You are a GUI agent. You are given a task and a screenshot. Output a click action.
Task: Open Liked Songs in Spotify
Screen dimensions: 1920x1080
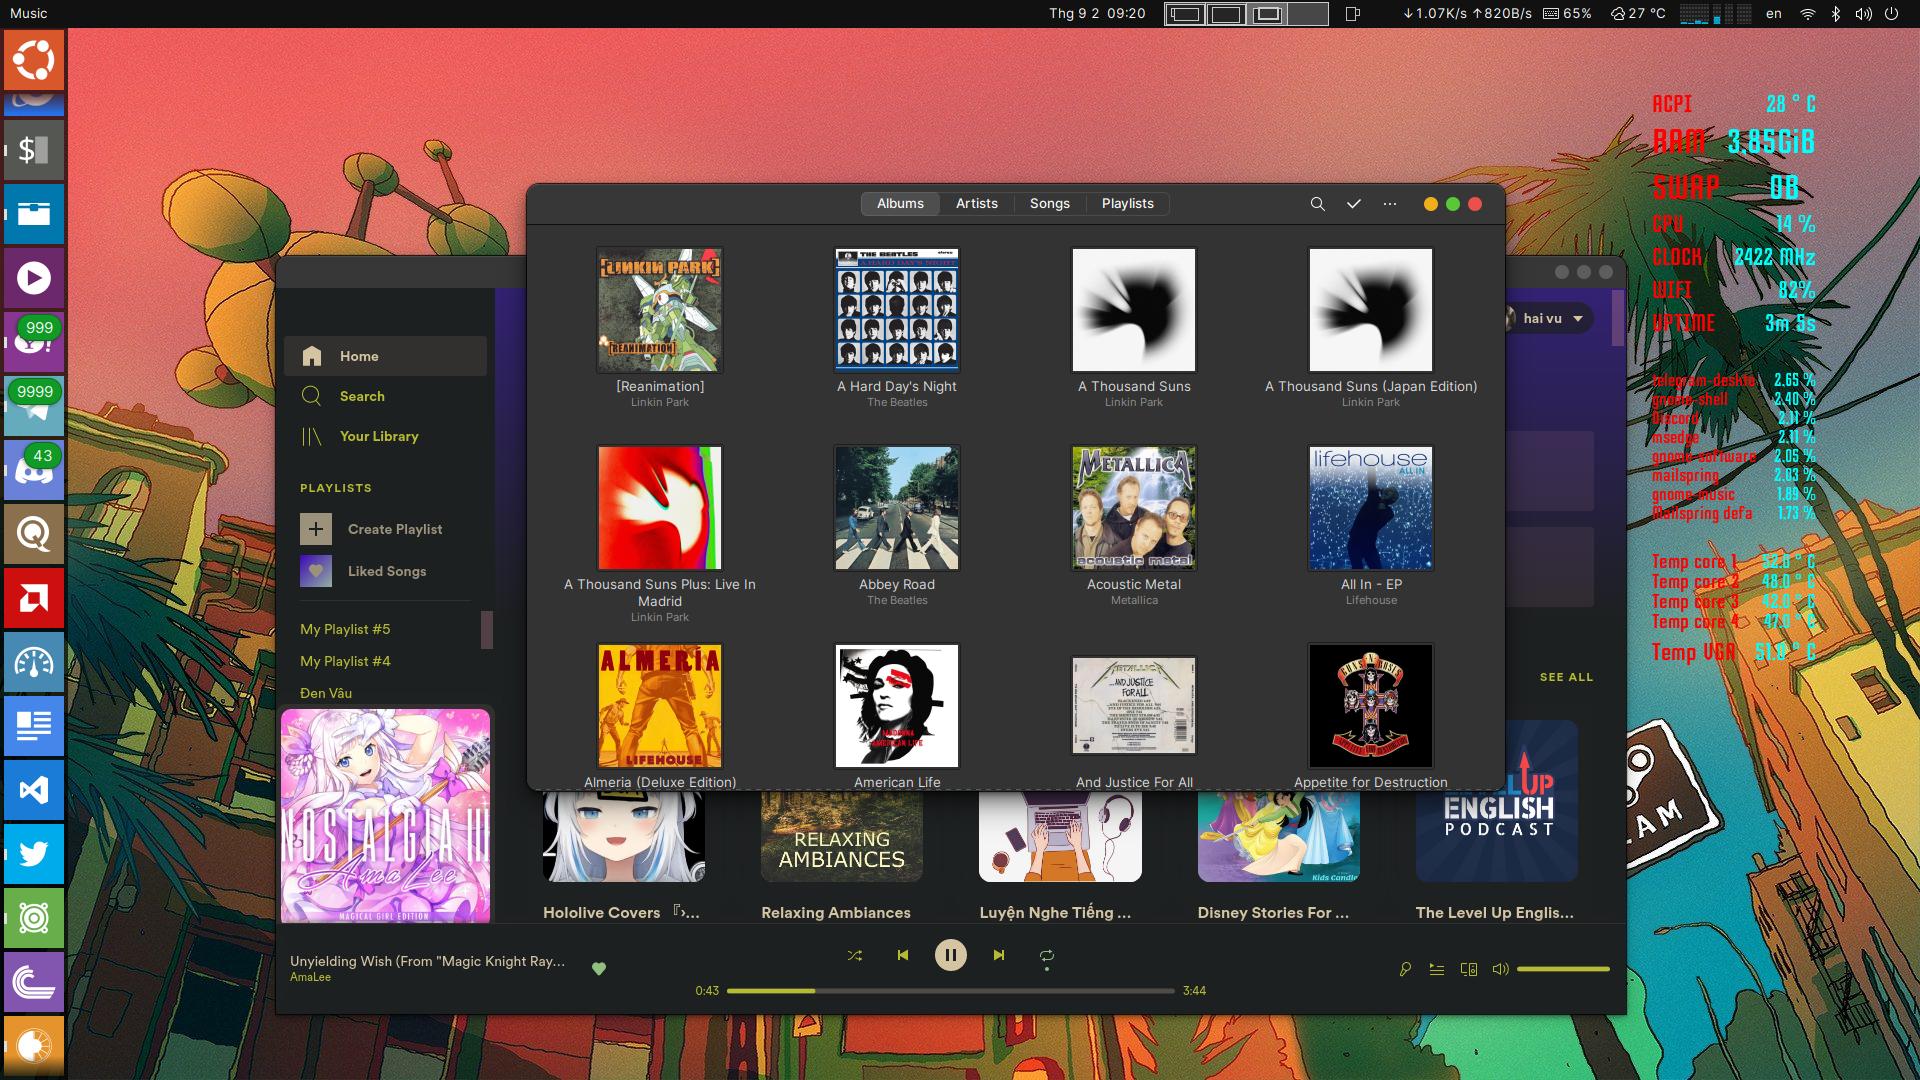click(385, 571)
